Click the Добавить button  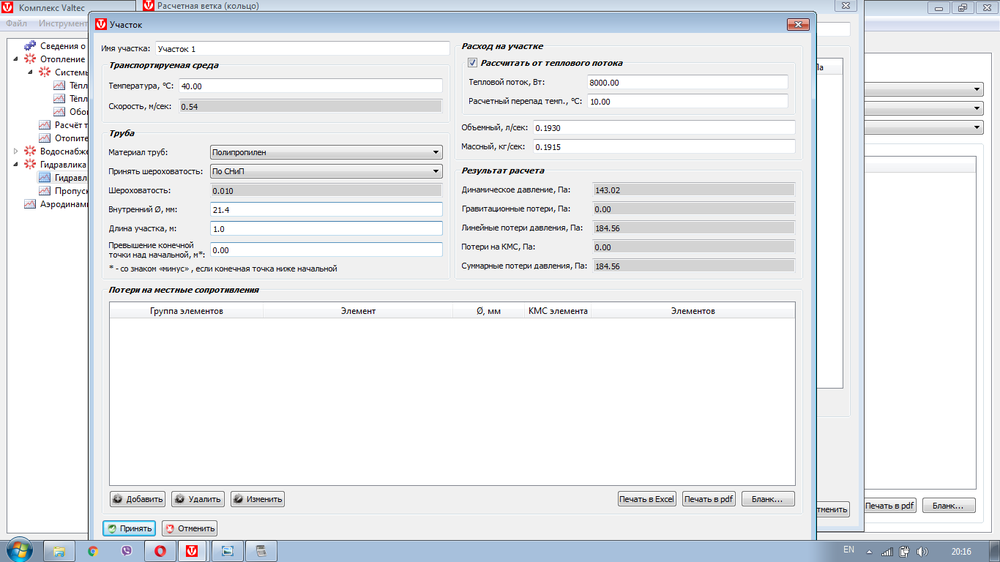coord(138,499)
